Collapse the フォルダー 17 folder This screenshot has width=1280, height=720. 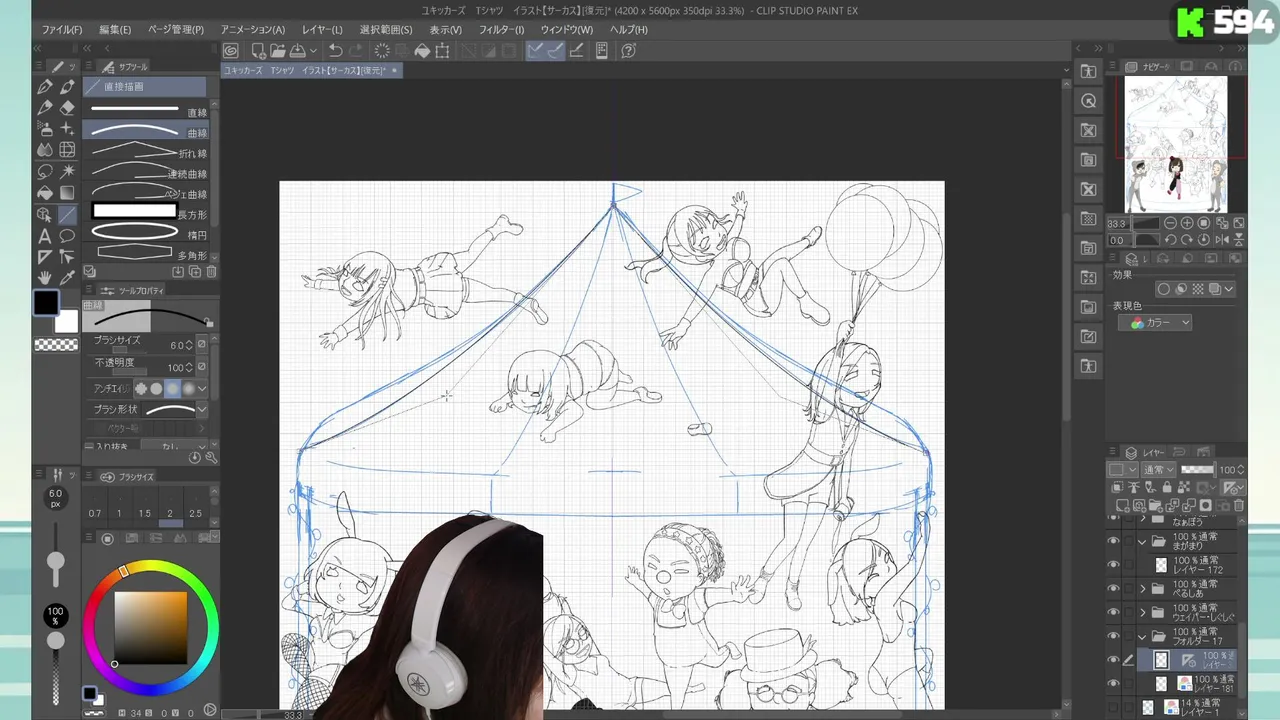coord(1143,636)
